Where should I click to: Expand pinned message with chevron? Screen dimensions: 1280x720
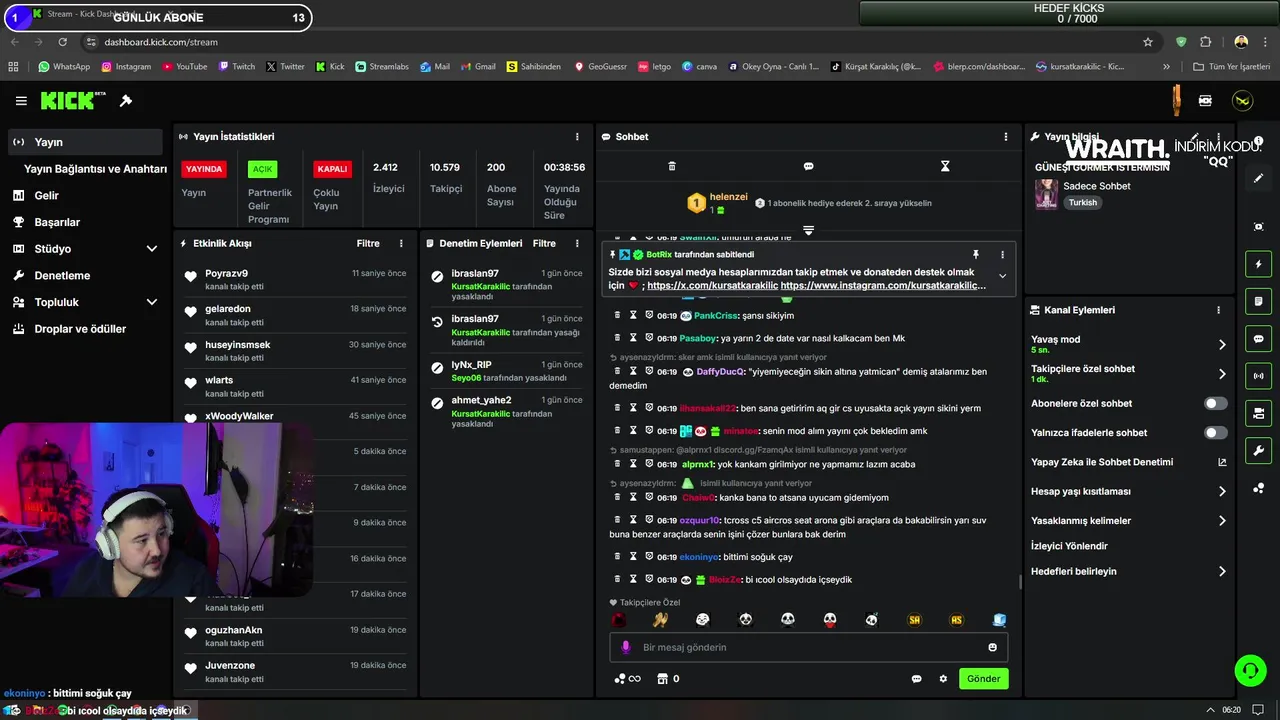pyautogui.click(x=1002, y=277)
